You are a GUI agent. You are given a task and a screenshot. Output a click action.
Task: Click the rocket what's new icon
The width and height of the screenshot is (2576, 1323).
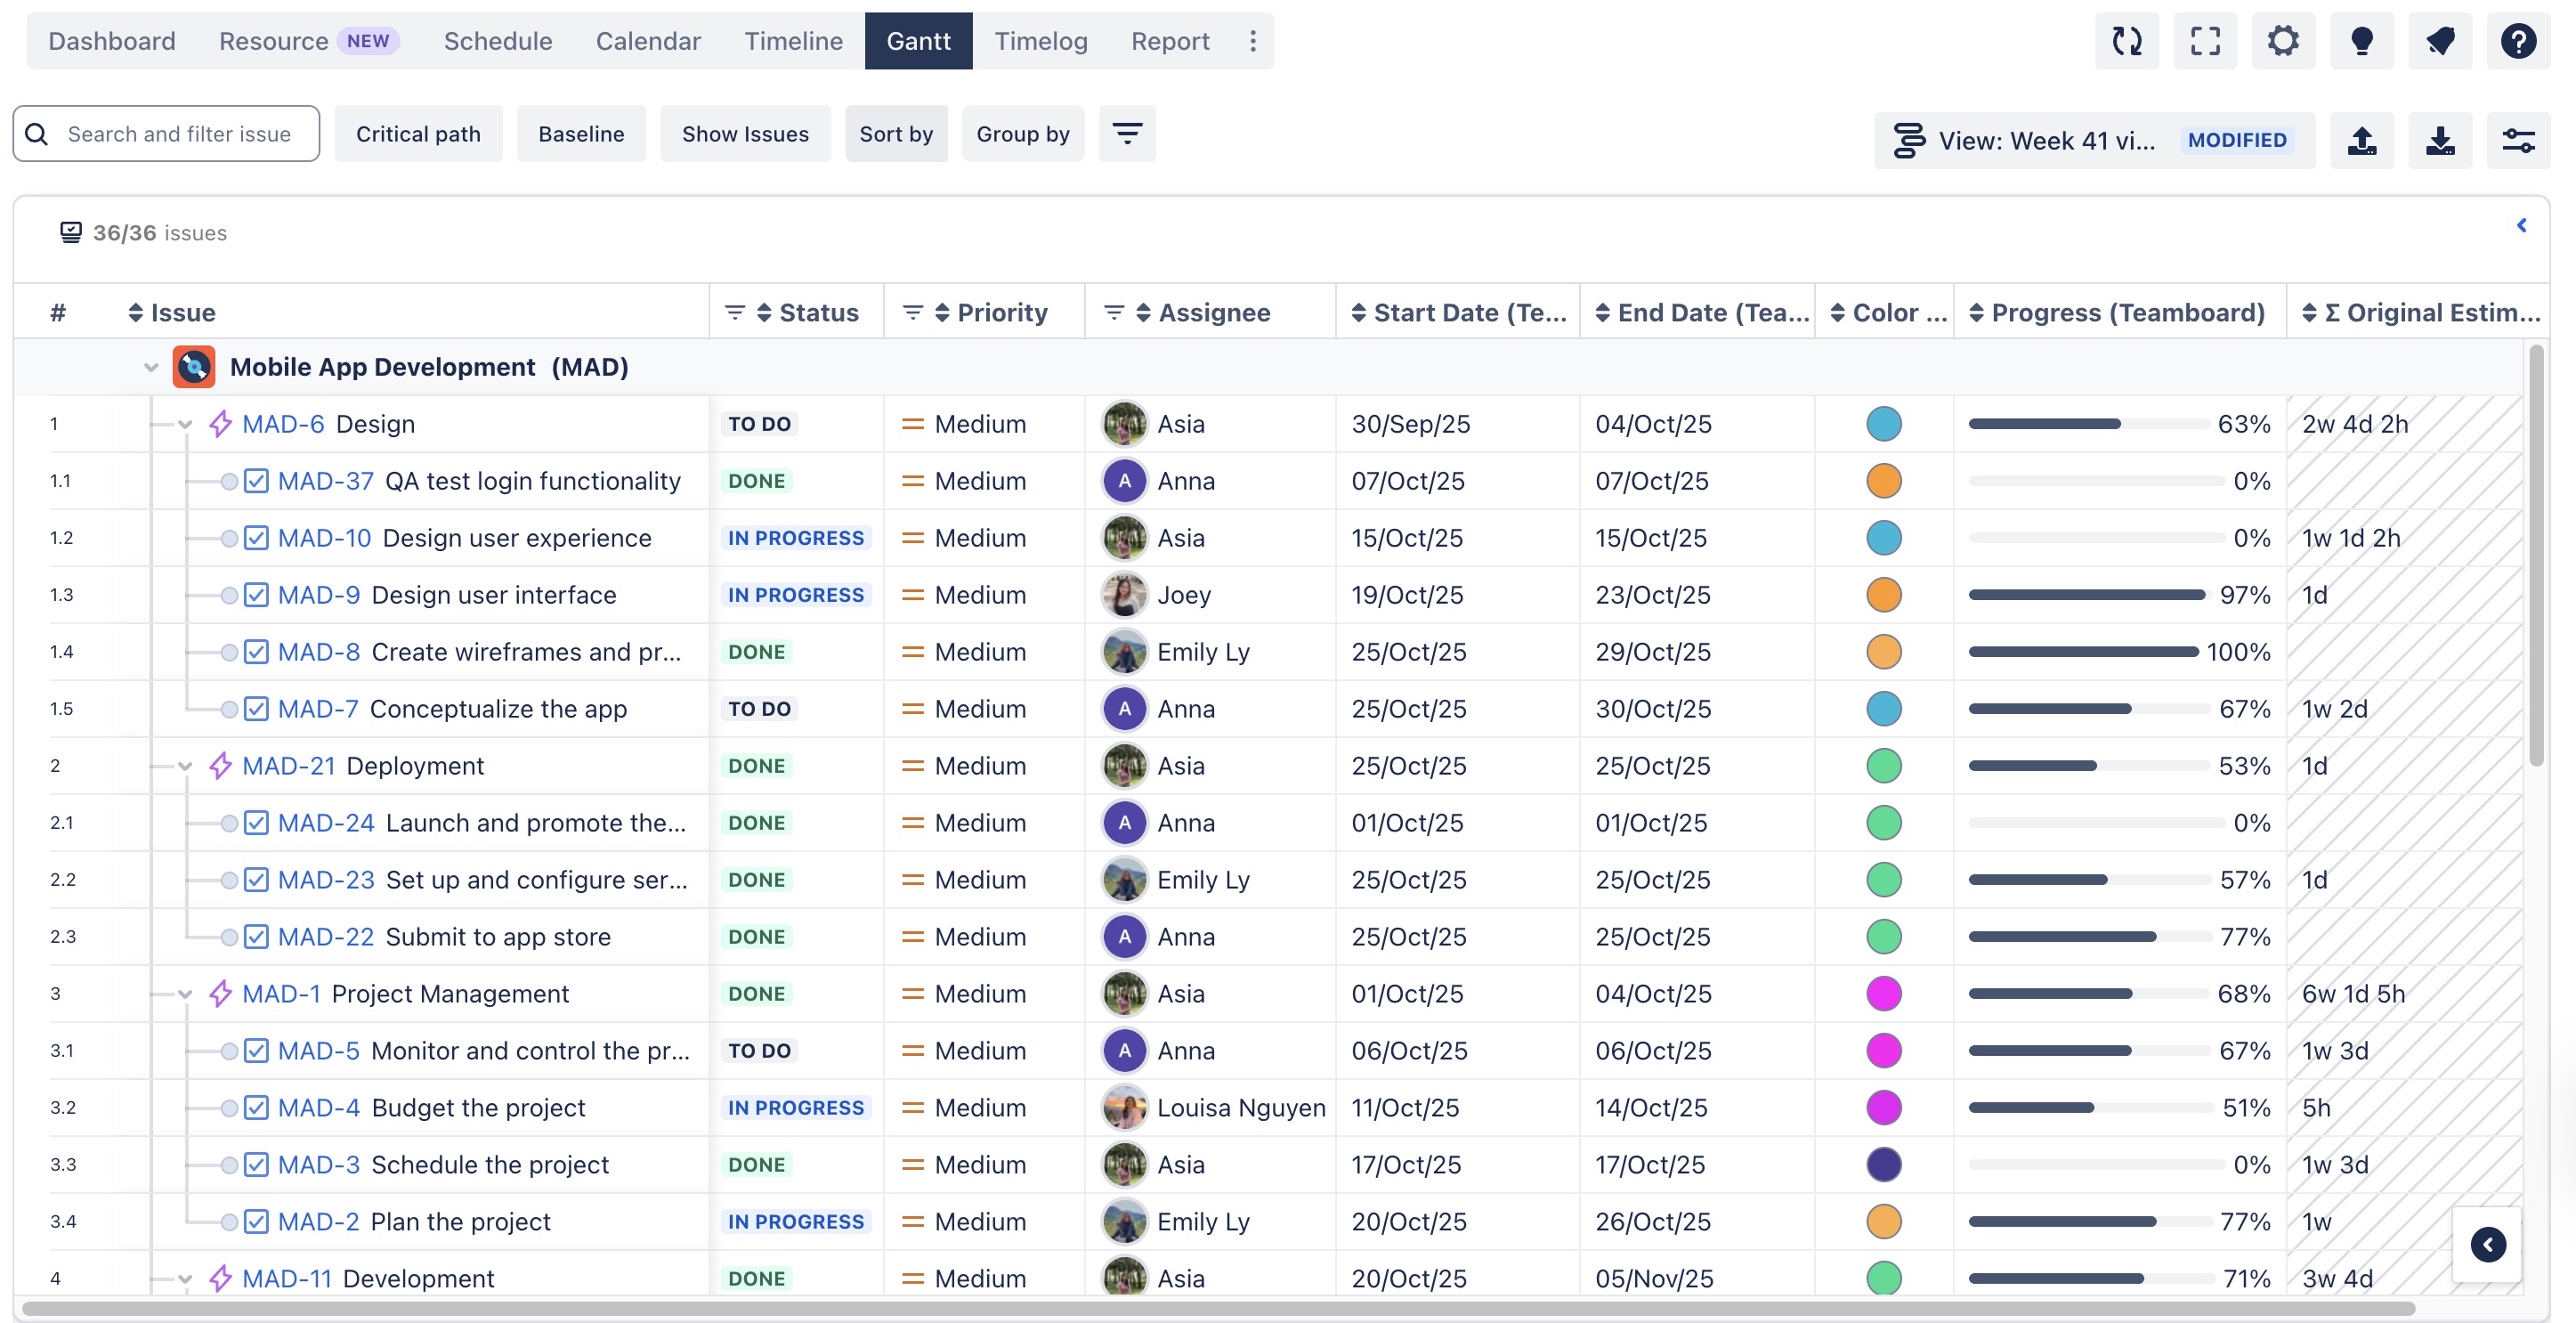pyautogui.click(x=2439, y=41)
